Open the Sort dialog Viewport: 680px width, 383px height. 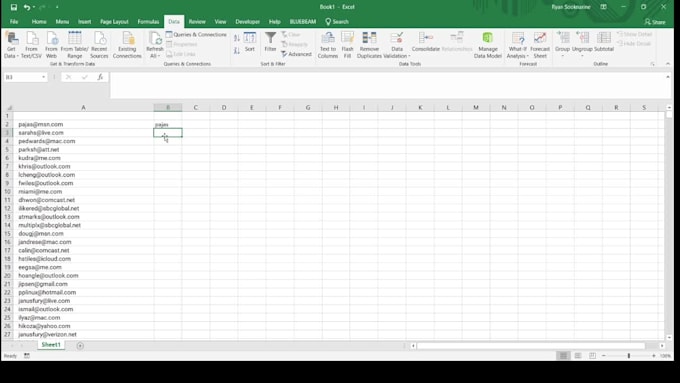point(250,42)
